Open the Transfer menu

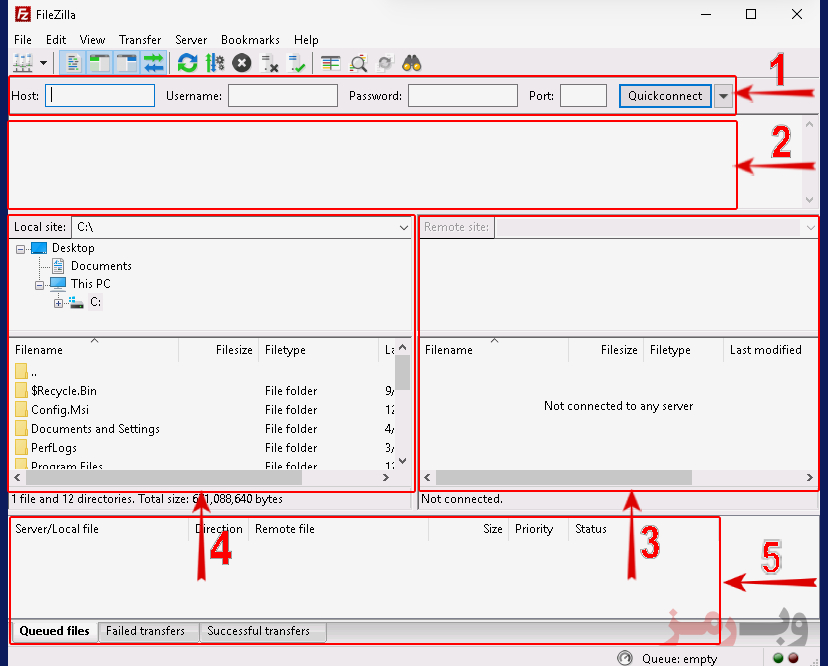[140, 40]
